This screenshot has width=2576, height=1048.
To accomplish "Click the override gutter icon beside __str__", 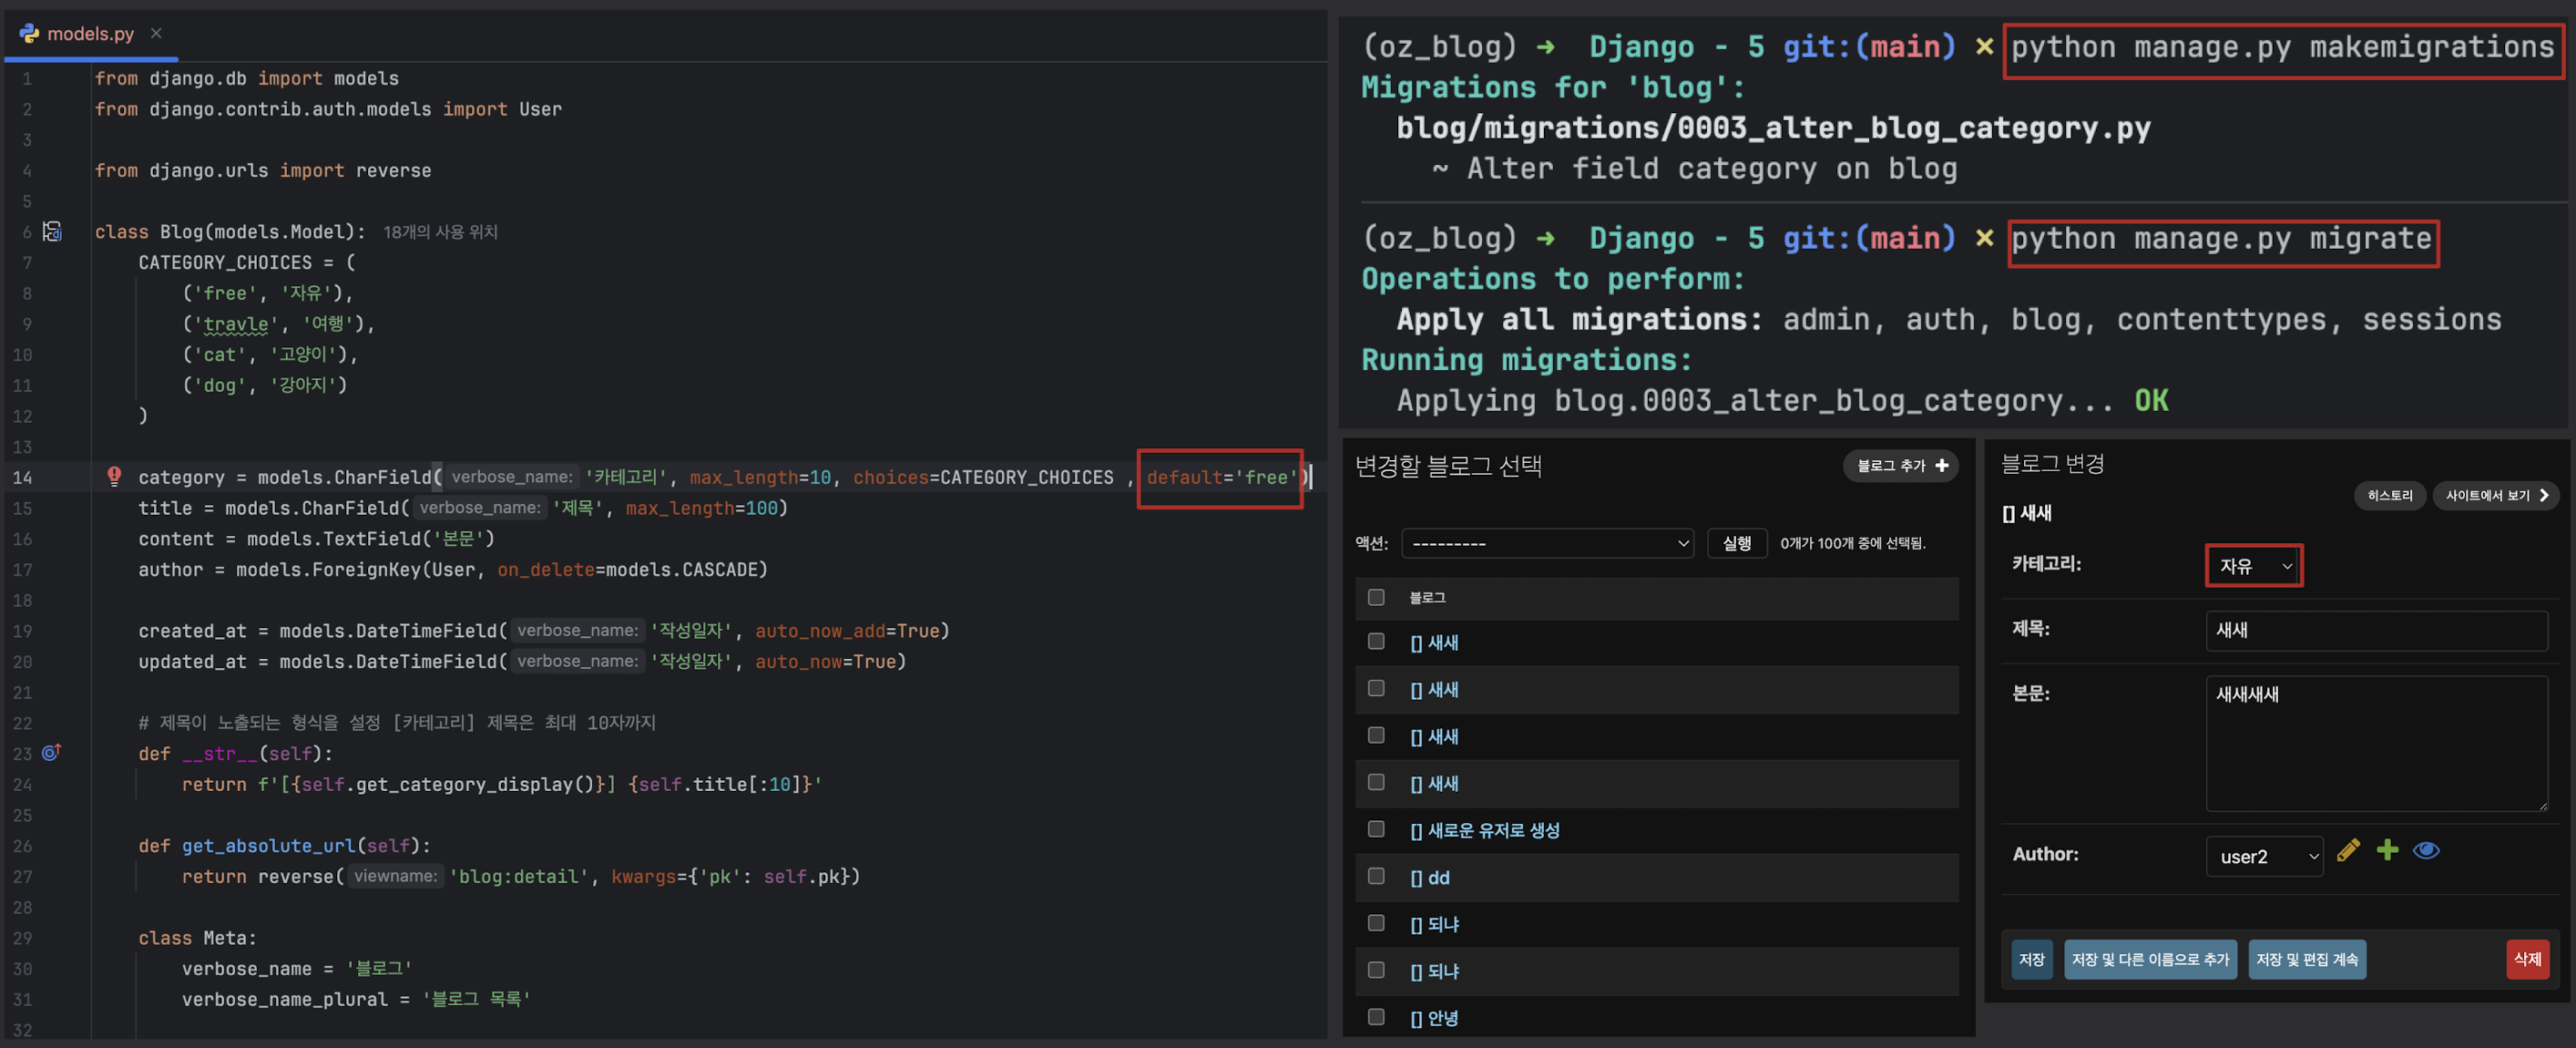I will [x=52, y=752].
